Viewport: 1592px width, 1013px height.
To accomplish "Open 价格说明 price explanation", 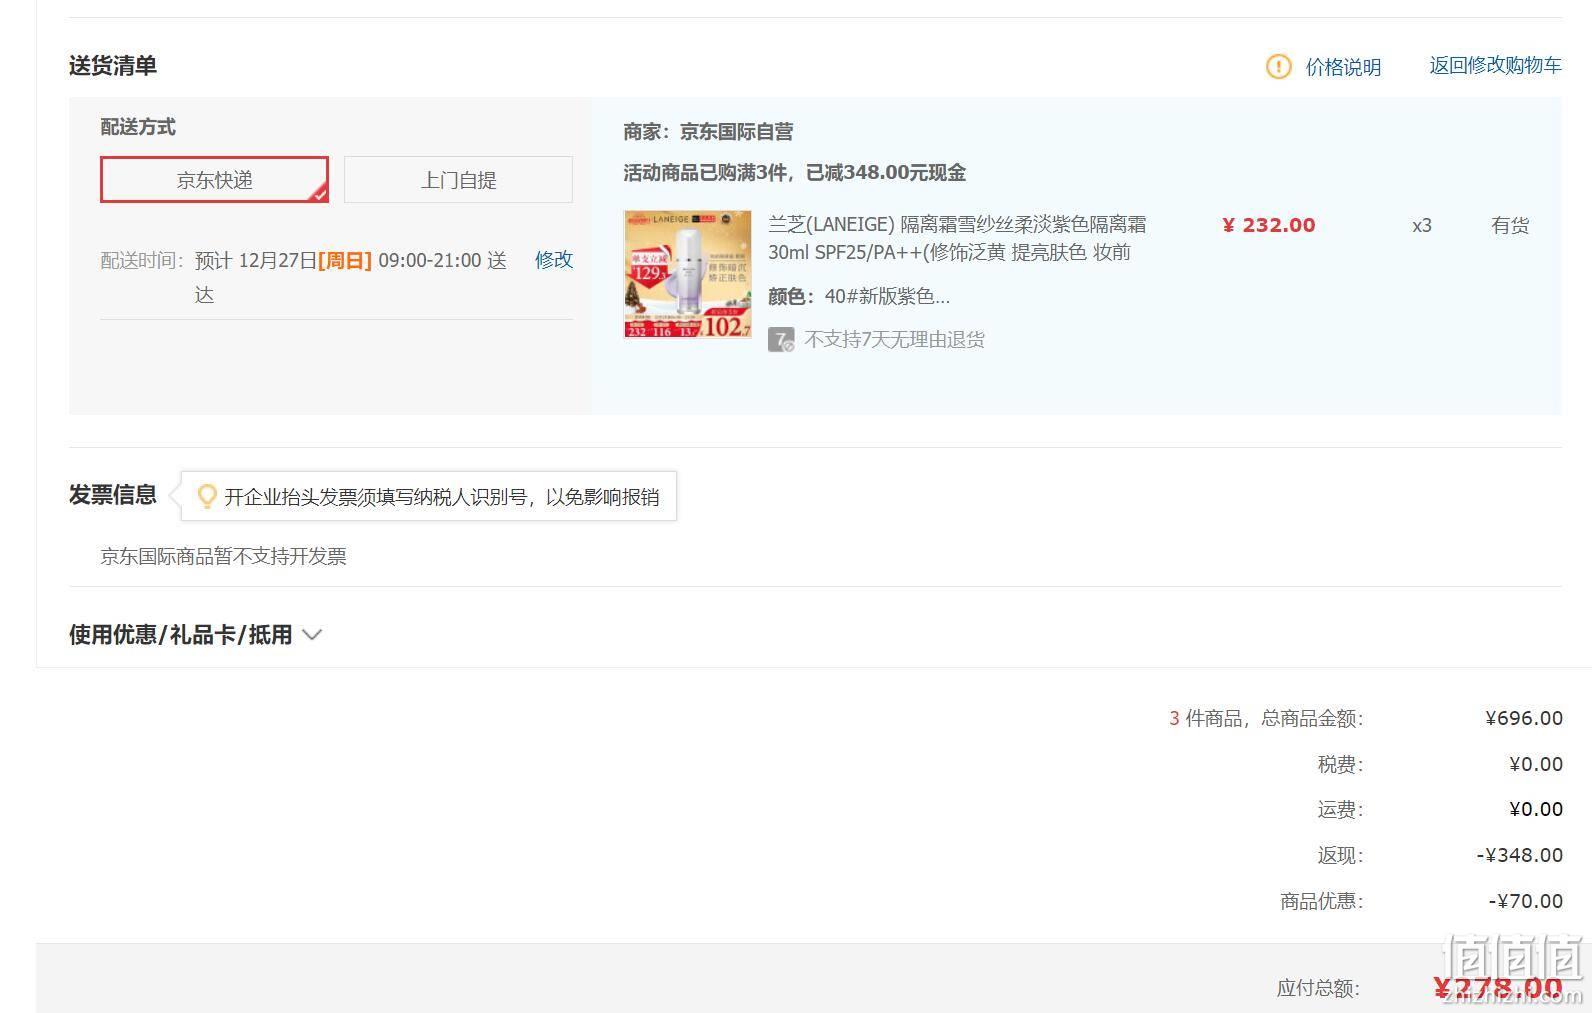I will (x=1343, y=67).
